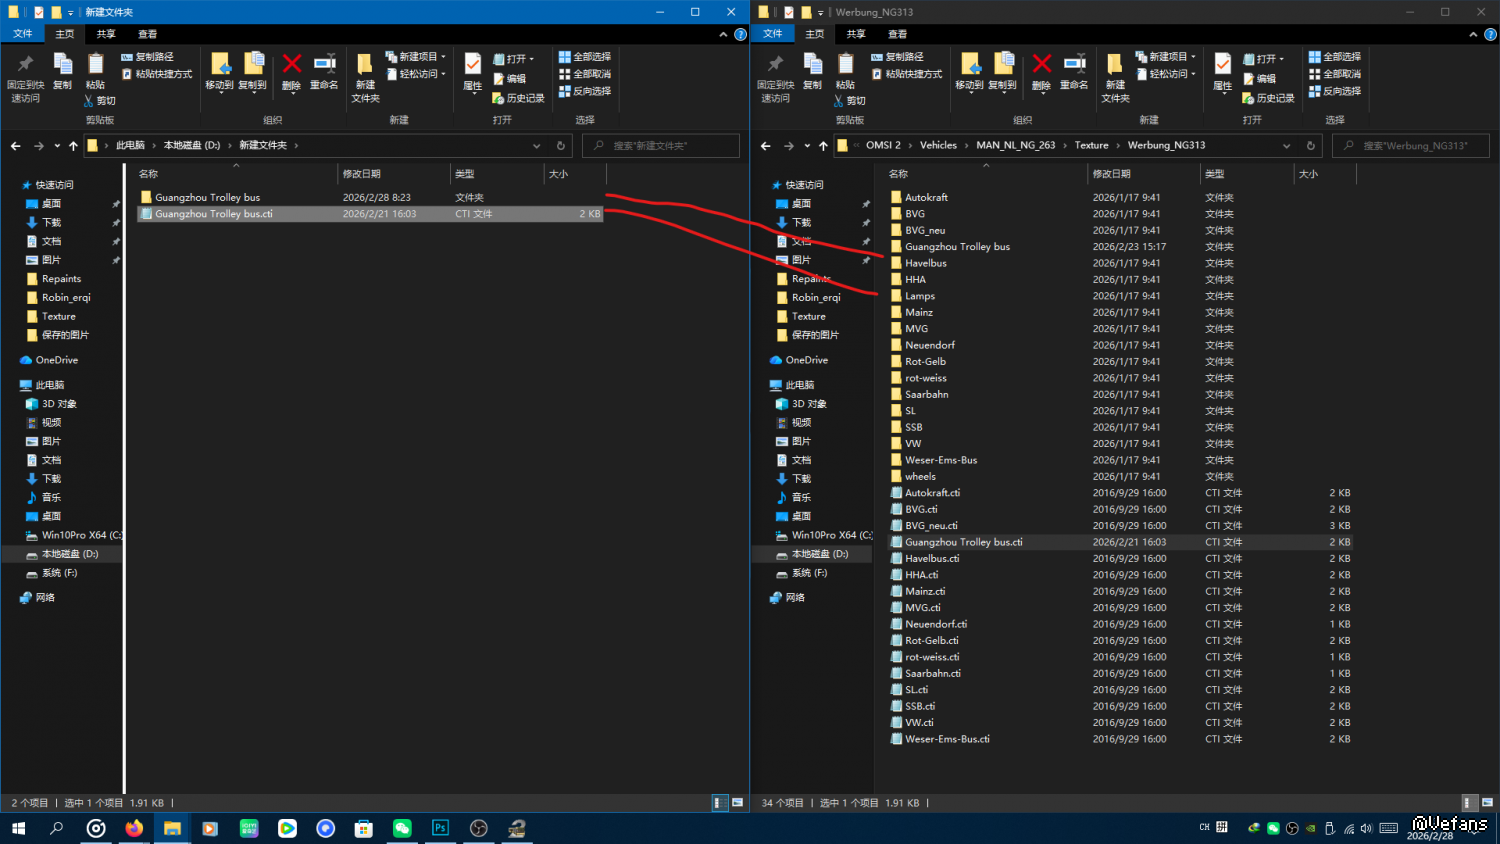Click Copy Path (复制路径) in left window

pos(148,57)
